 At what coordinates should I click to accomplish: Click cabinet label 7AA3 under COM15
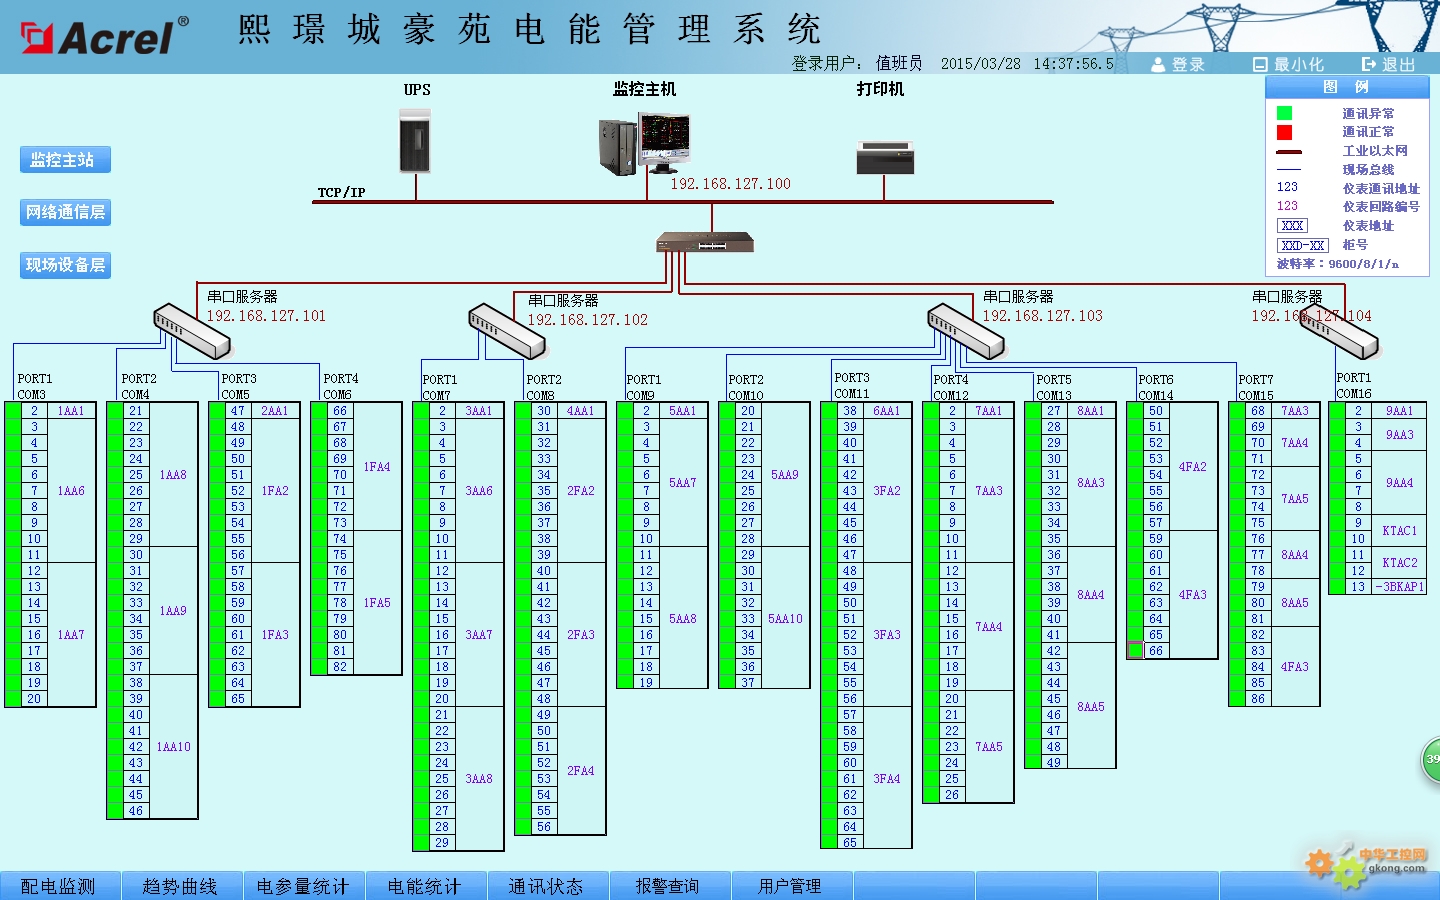point(1295,411)
